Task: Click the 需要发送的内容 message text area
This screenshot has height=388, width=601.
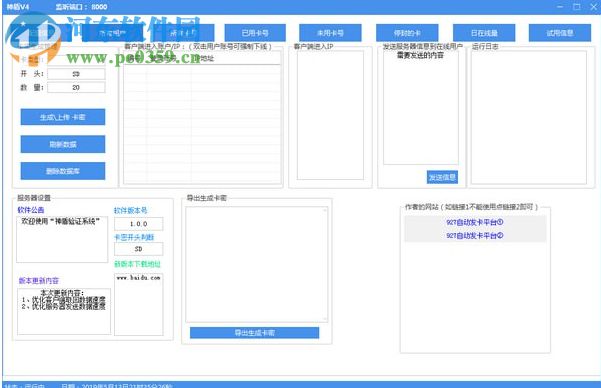Action: click(x=421, y=107)
